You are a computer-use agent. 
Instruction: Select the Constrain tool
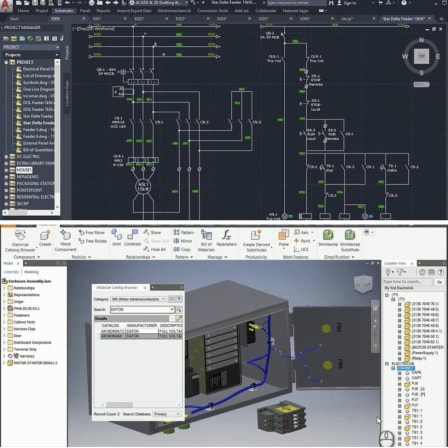click(133, 237)
